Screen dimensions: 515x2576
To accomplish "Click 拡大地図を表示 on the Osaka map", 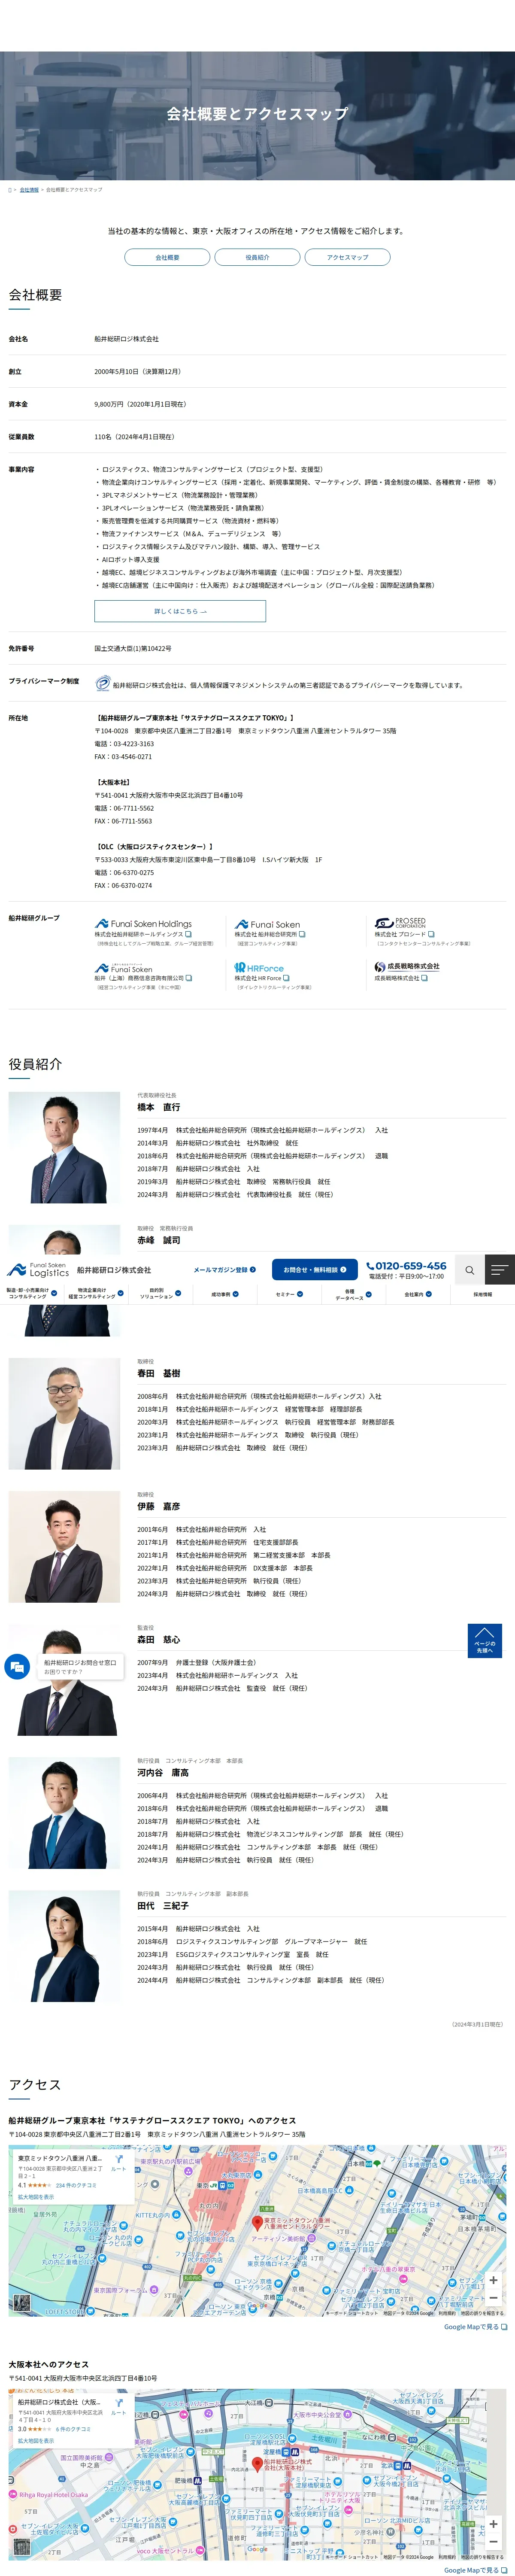I will coord(36,2441).
